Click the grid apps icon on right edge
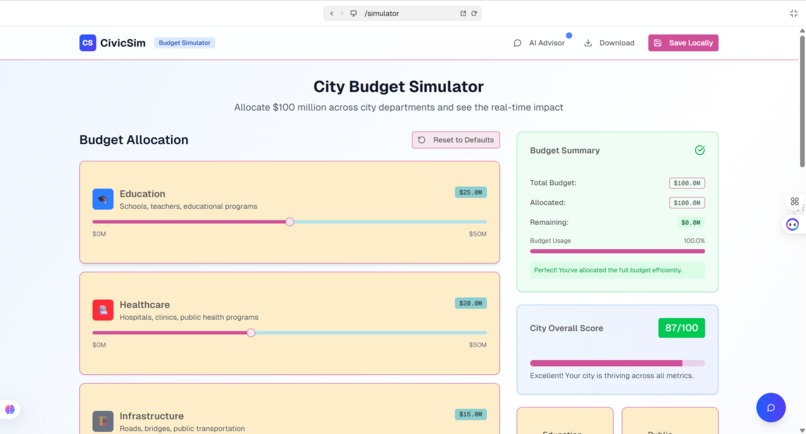 tap(795, 202)
